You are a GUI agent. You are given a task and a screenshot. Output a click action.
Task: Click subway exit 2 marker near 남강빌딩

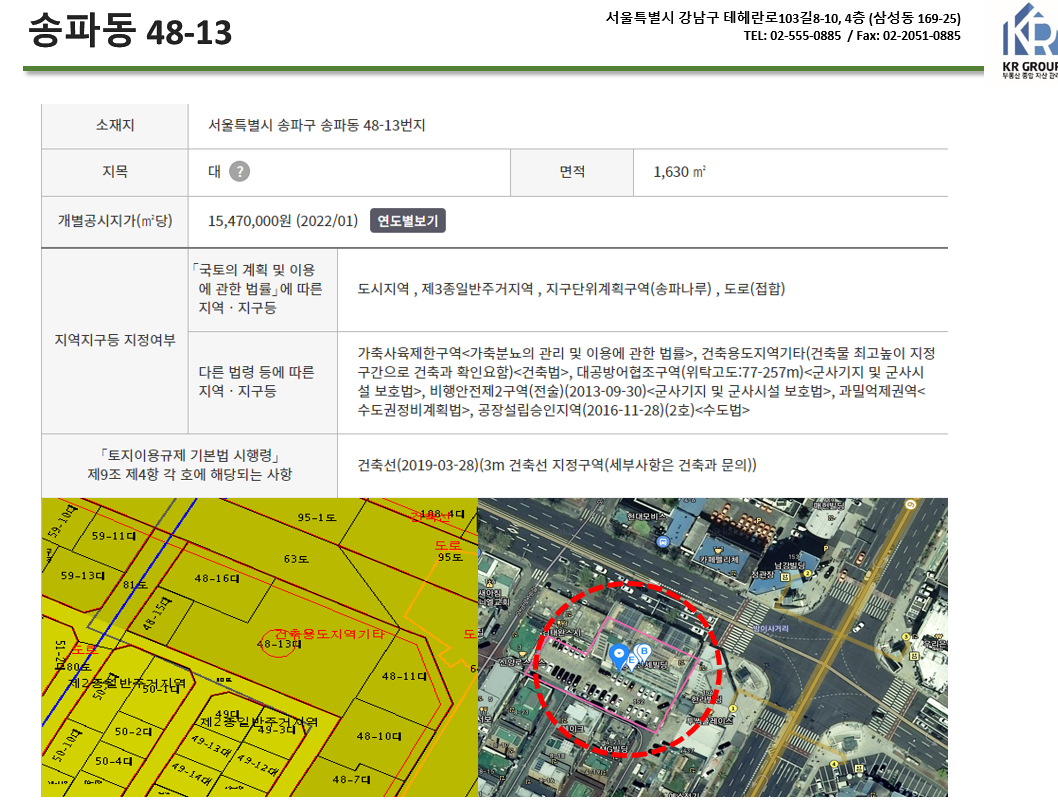807,574
